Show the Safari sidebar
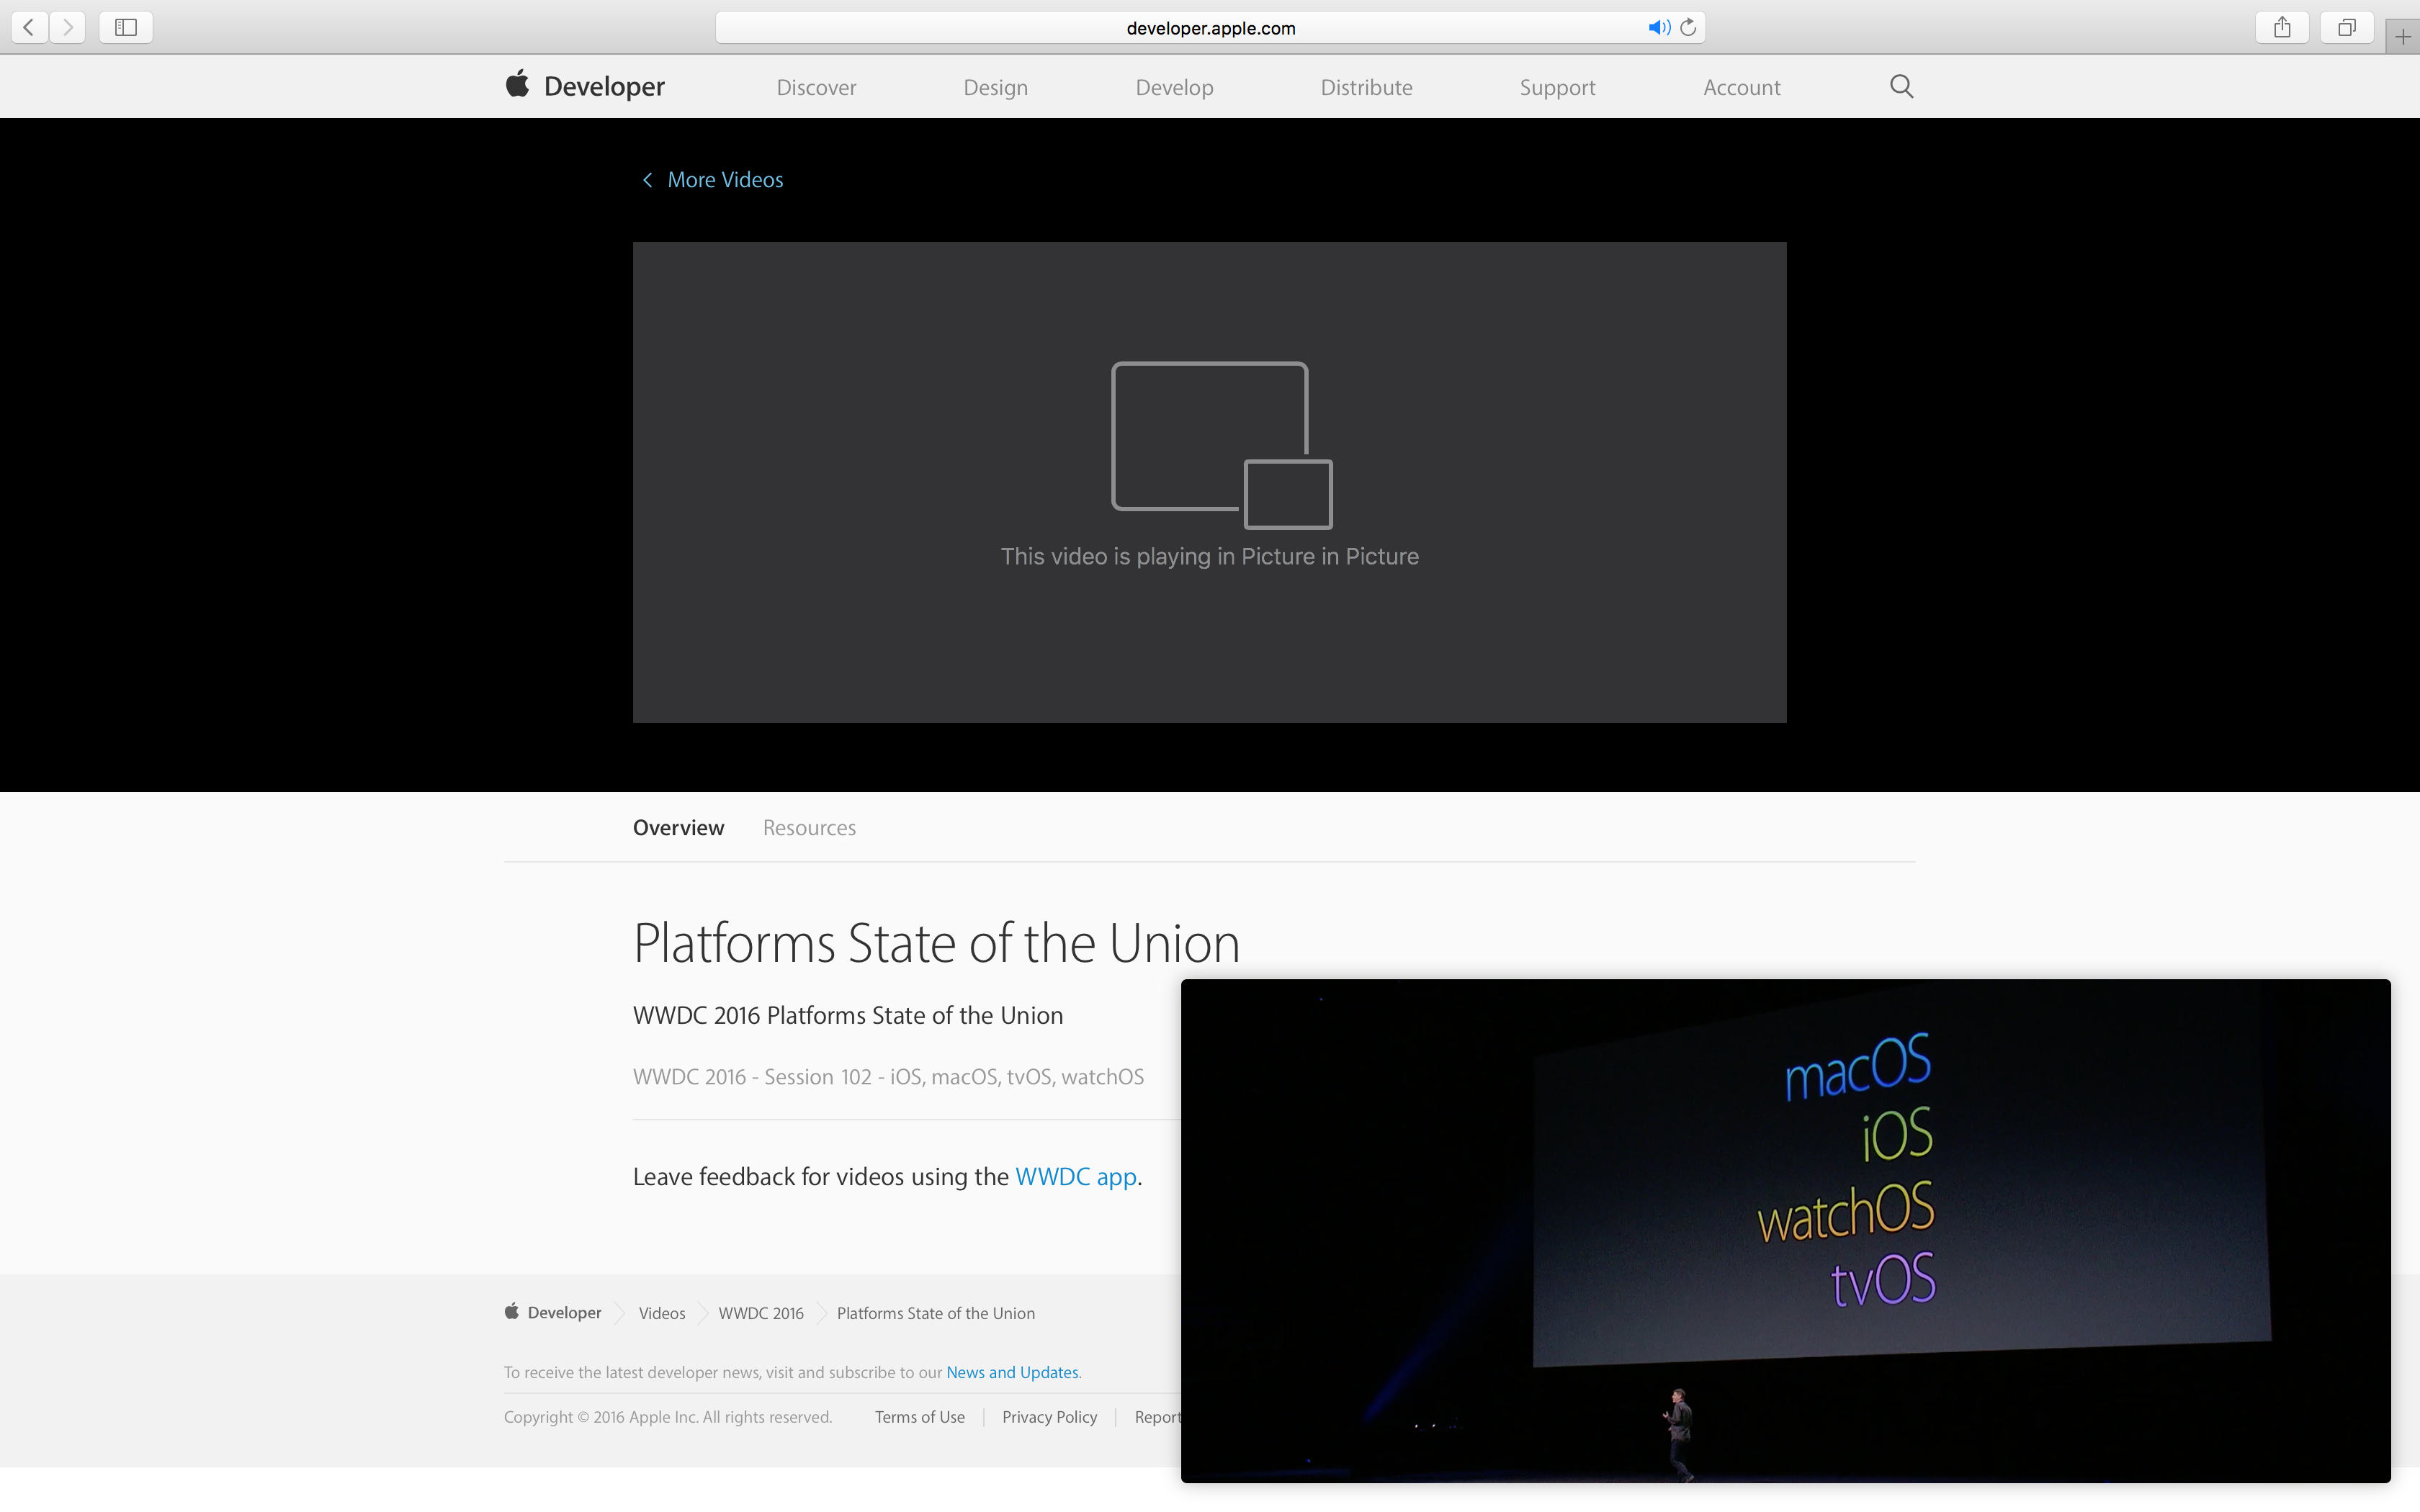Image resolution: width=2420 pixels, height=1512 pixels. 125,27
